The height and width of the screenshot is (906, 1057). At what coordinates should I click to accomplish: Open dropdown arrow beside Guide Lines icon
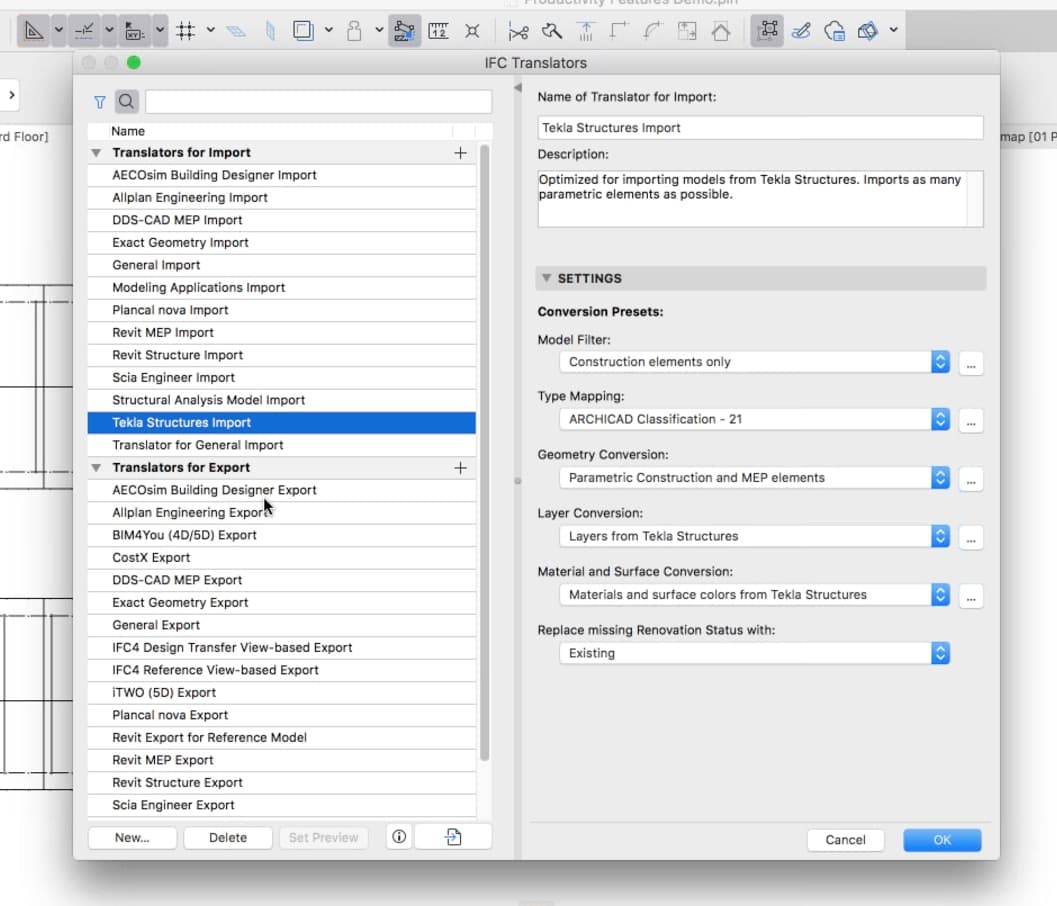[x=59, y=30]
